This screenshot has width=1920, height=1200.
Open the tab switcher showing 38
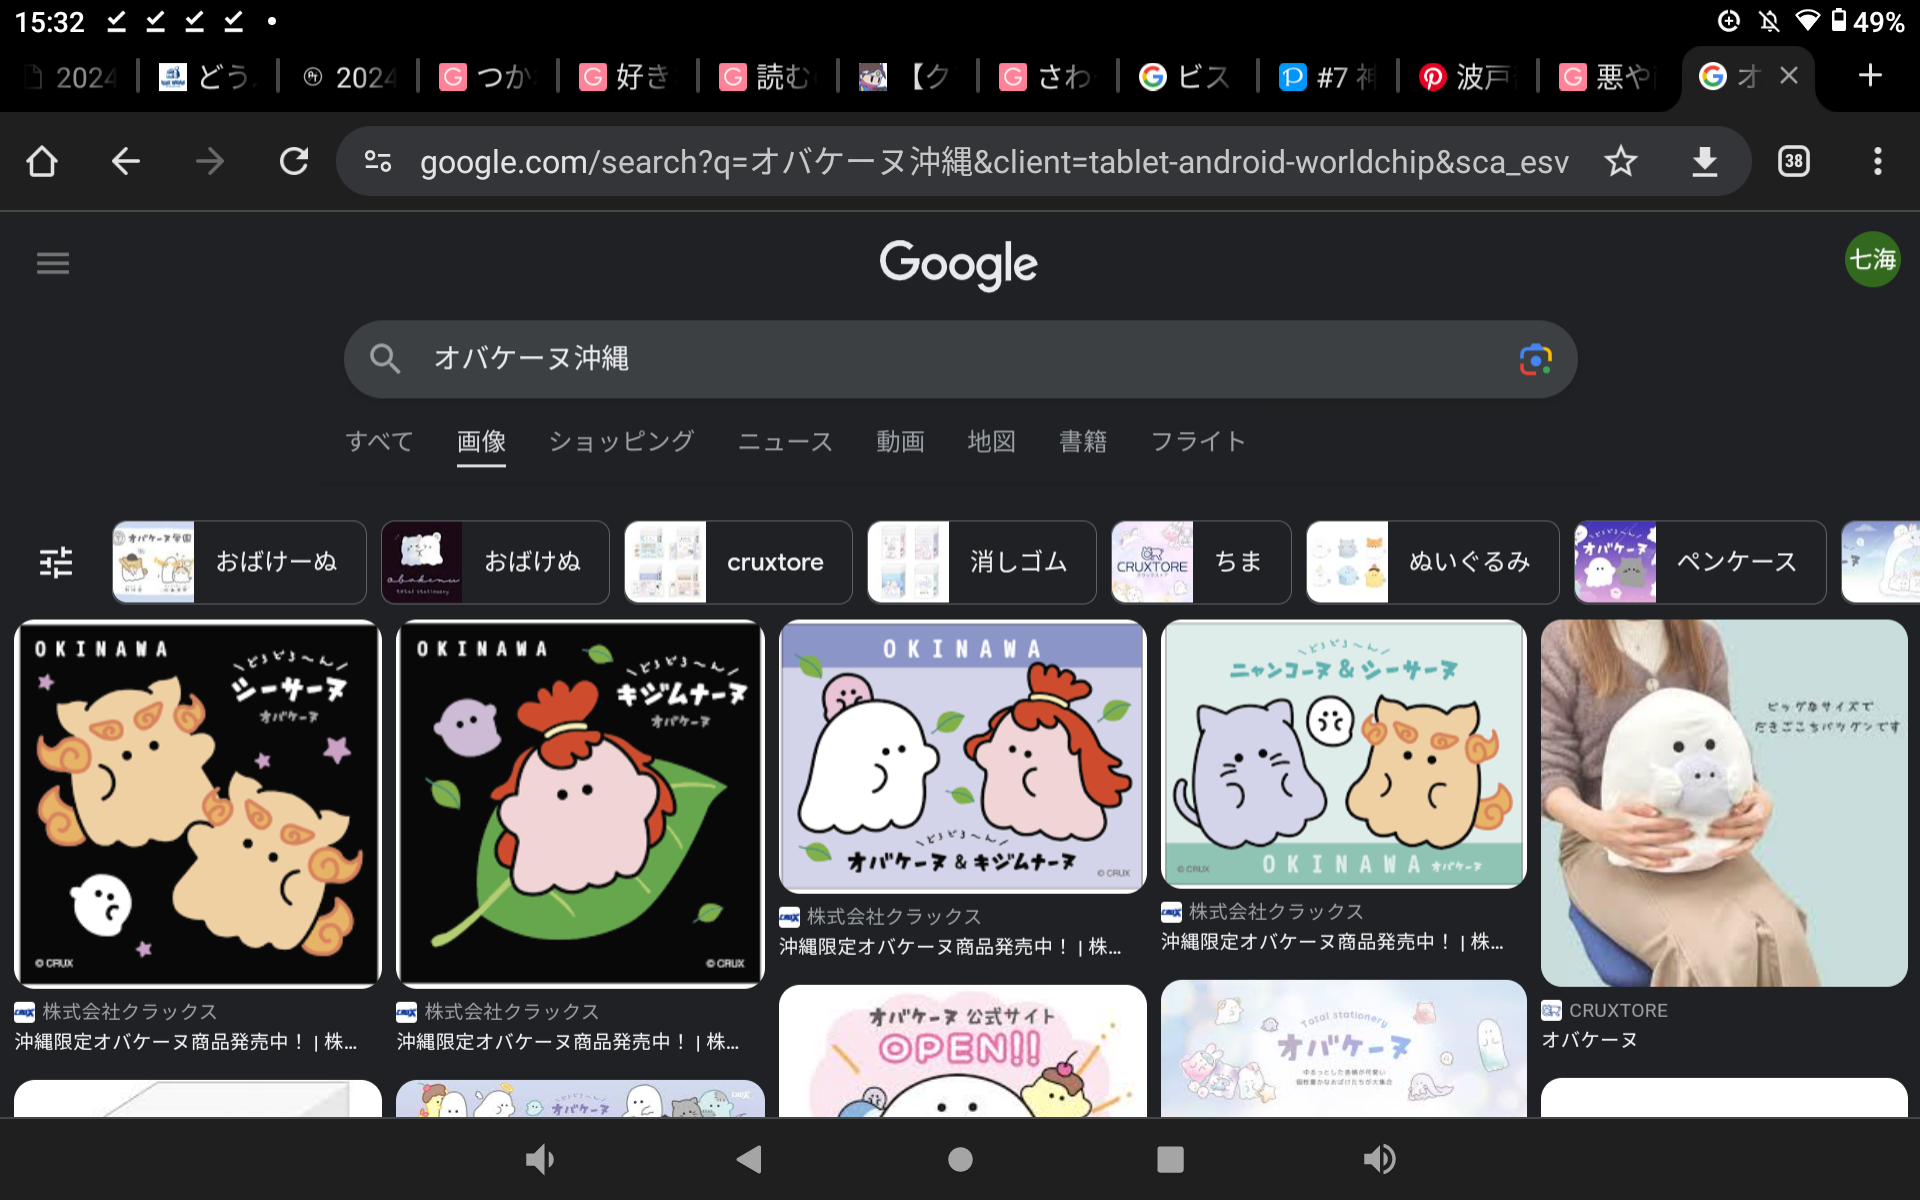coord(1793,161)
